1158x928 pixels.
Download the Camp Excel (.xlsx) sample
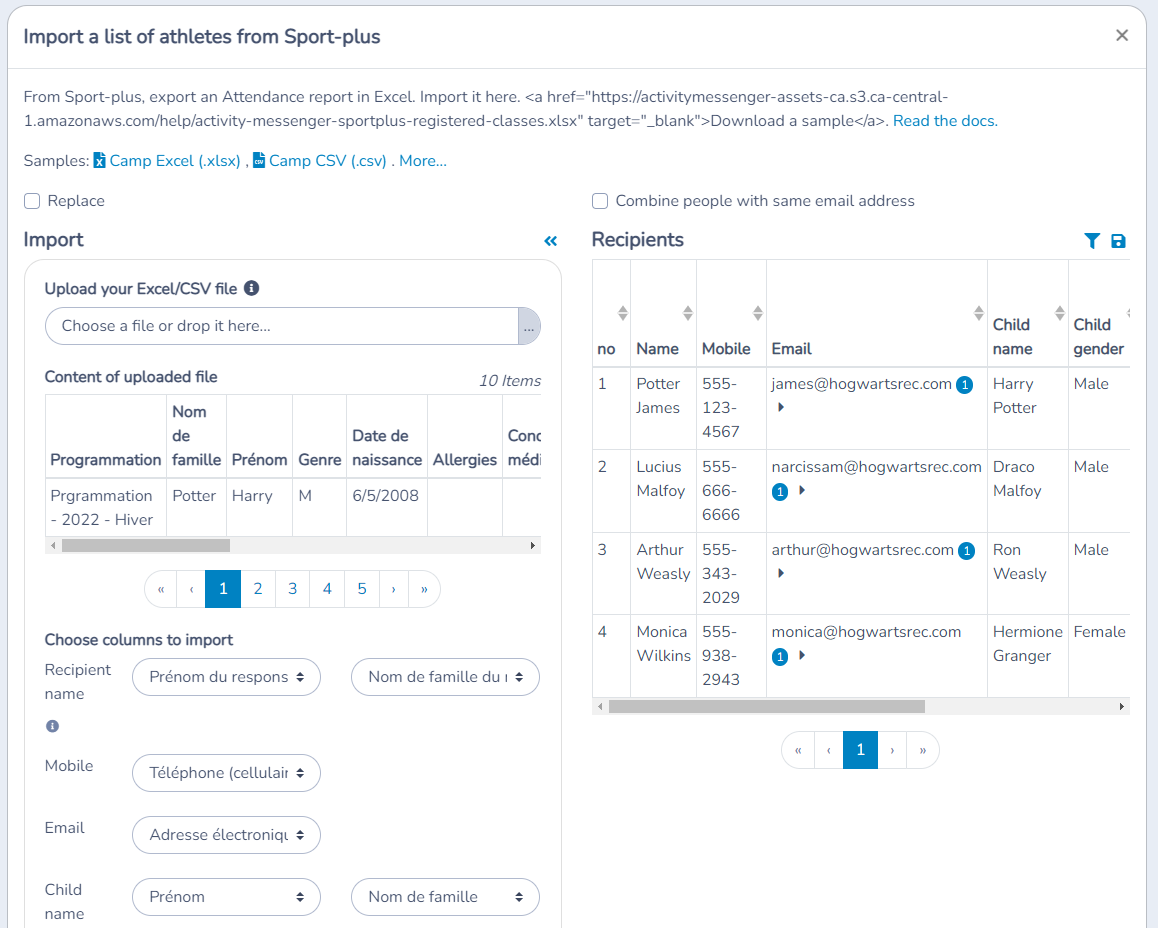tap(175, 161)
